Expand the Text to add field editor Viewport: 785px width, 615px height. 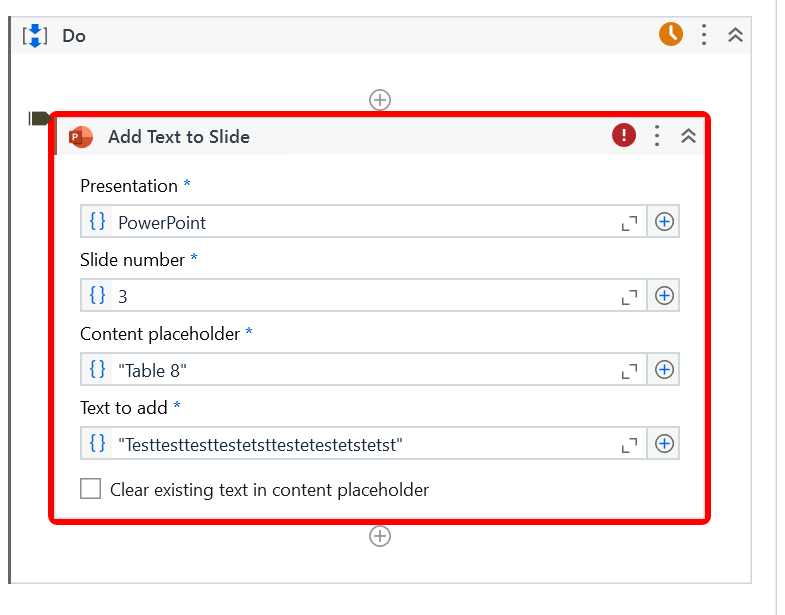coord(629,444)
